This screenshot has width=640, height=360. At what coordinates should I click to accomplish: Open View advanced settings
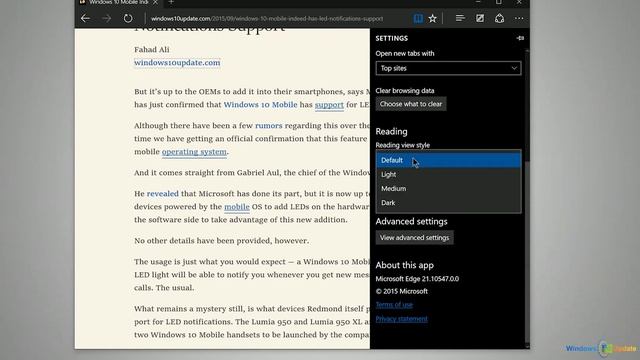[x=414, y=238]
